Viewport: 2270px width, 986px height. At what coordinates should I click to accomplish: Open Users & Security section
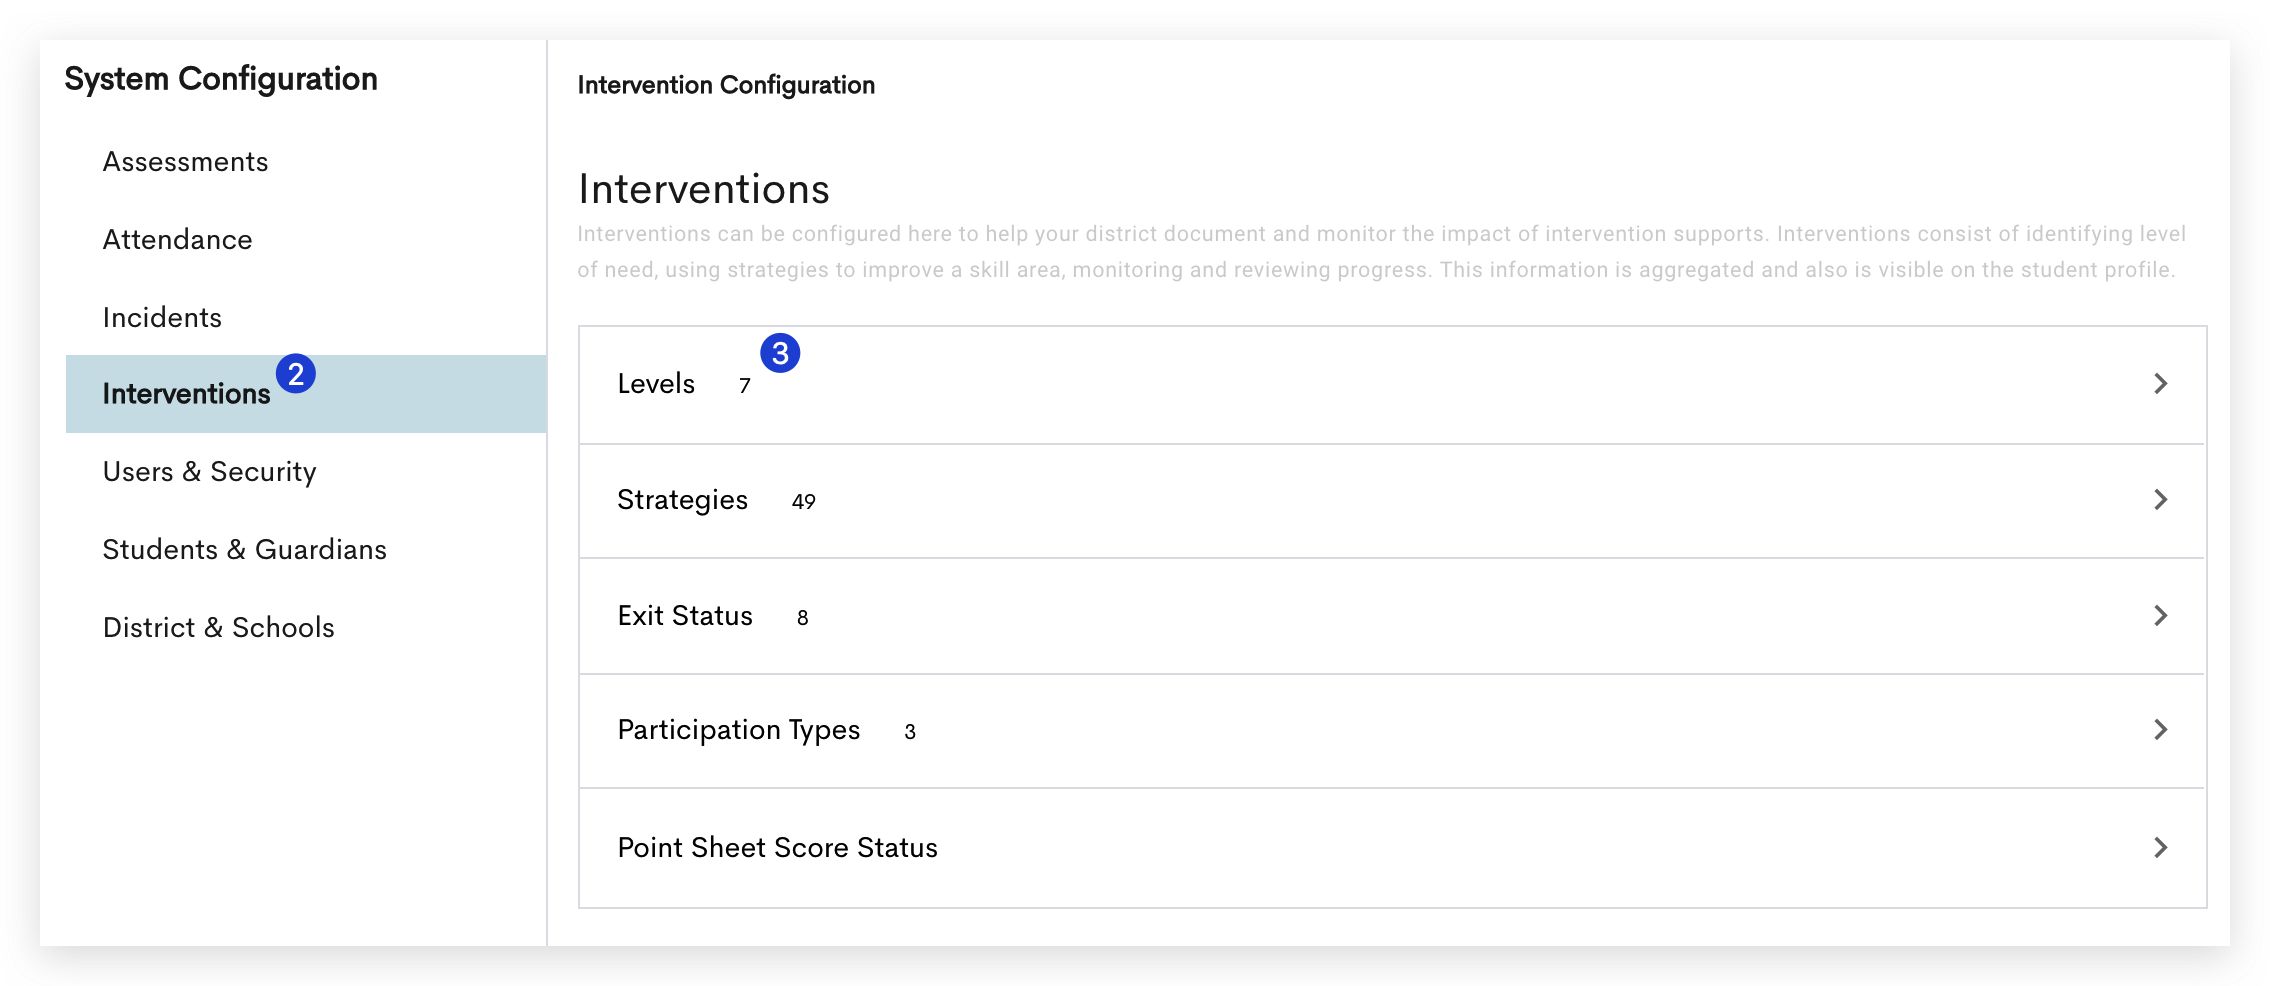click(x=209, y=472)
